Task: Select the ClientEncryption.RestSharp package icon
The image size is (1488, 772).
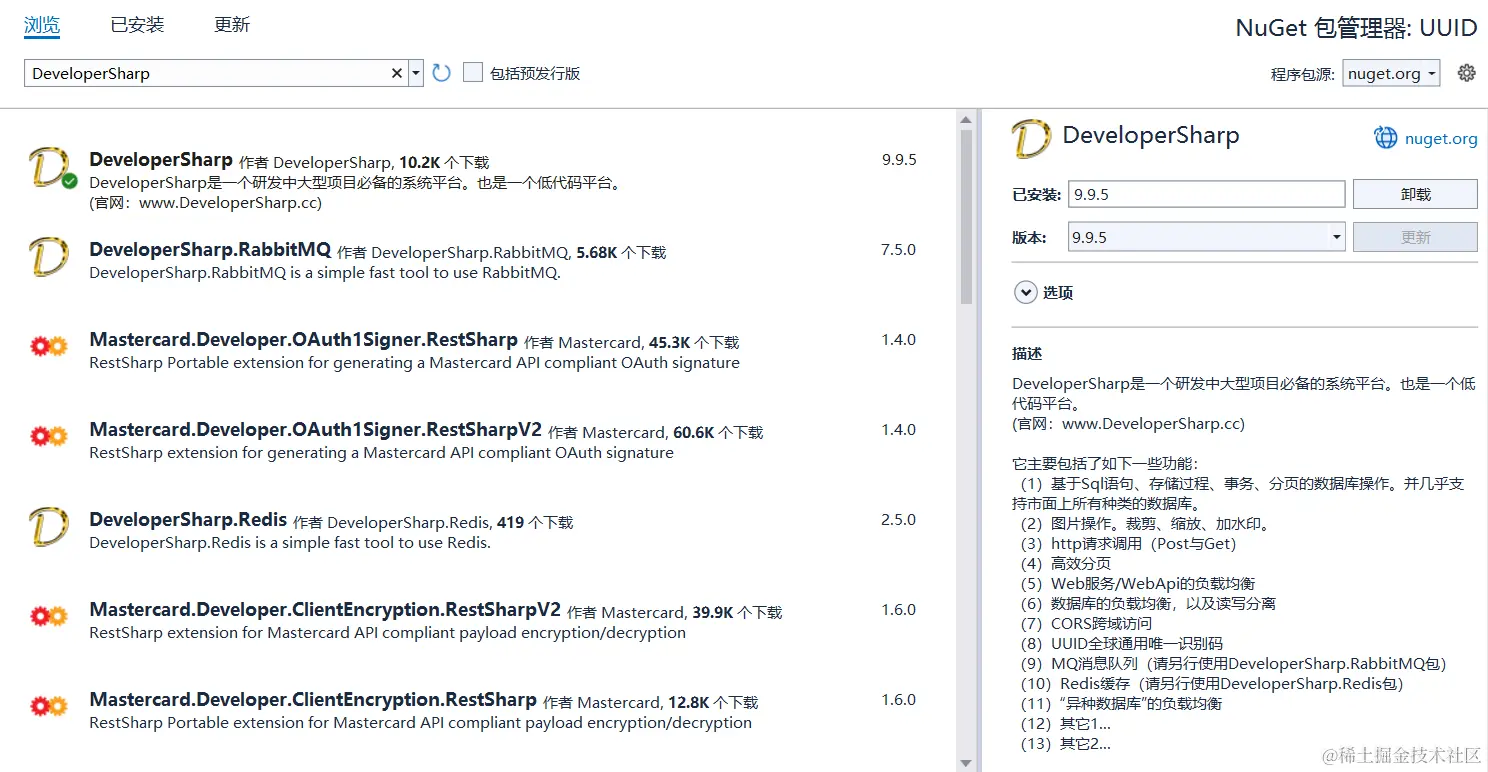Action: [48, 707]
